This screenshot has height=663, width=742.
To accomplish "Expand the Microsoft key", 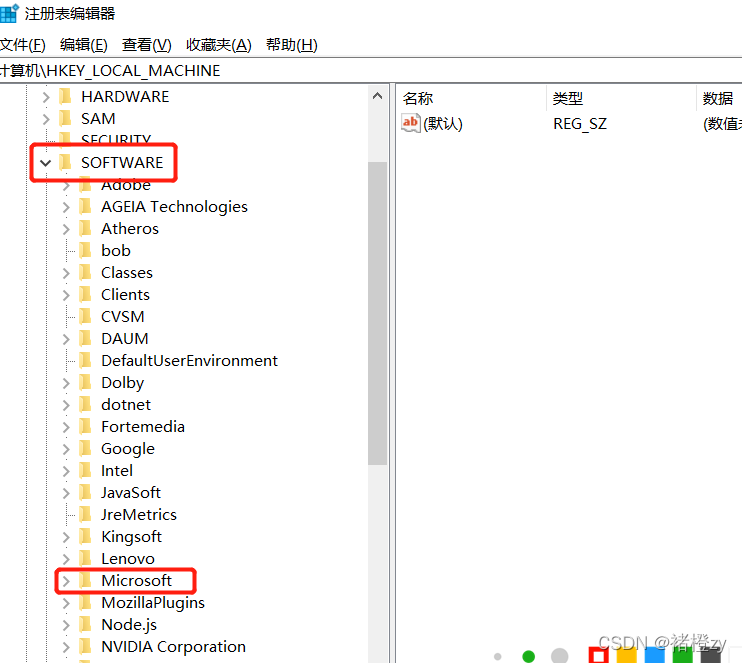I will (66, 581).
